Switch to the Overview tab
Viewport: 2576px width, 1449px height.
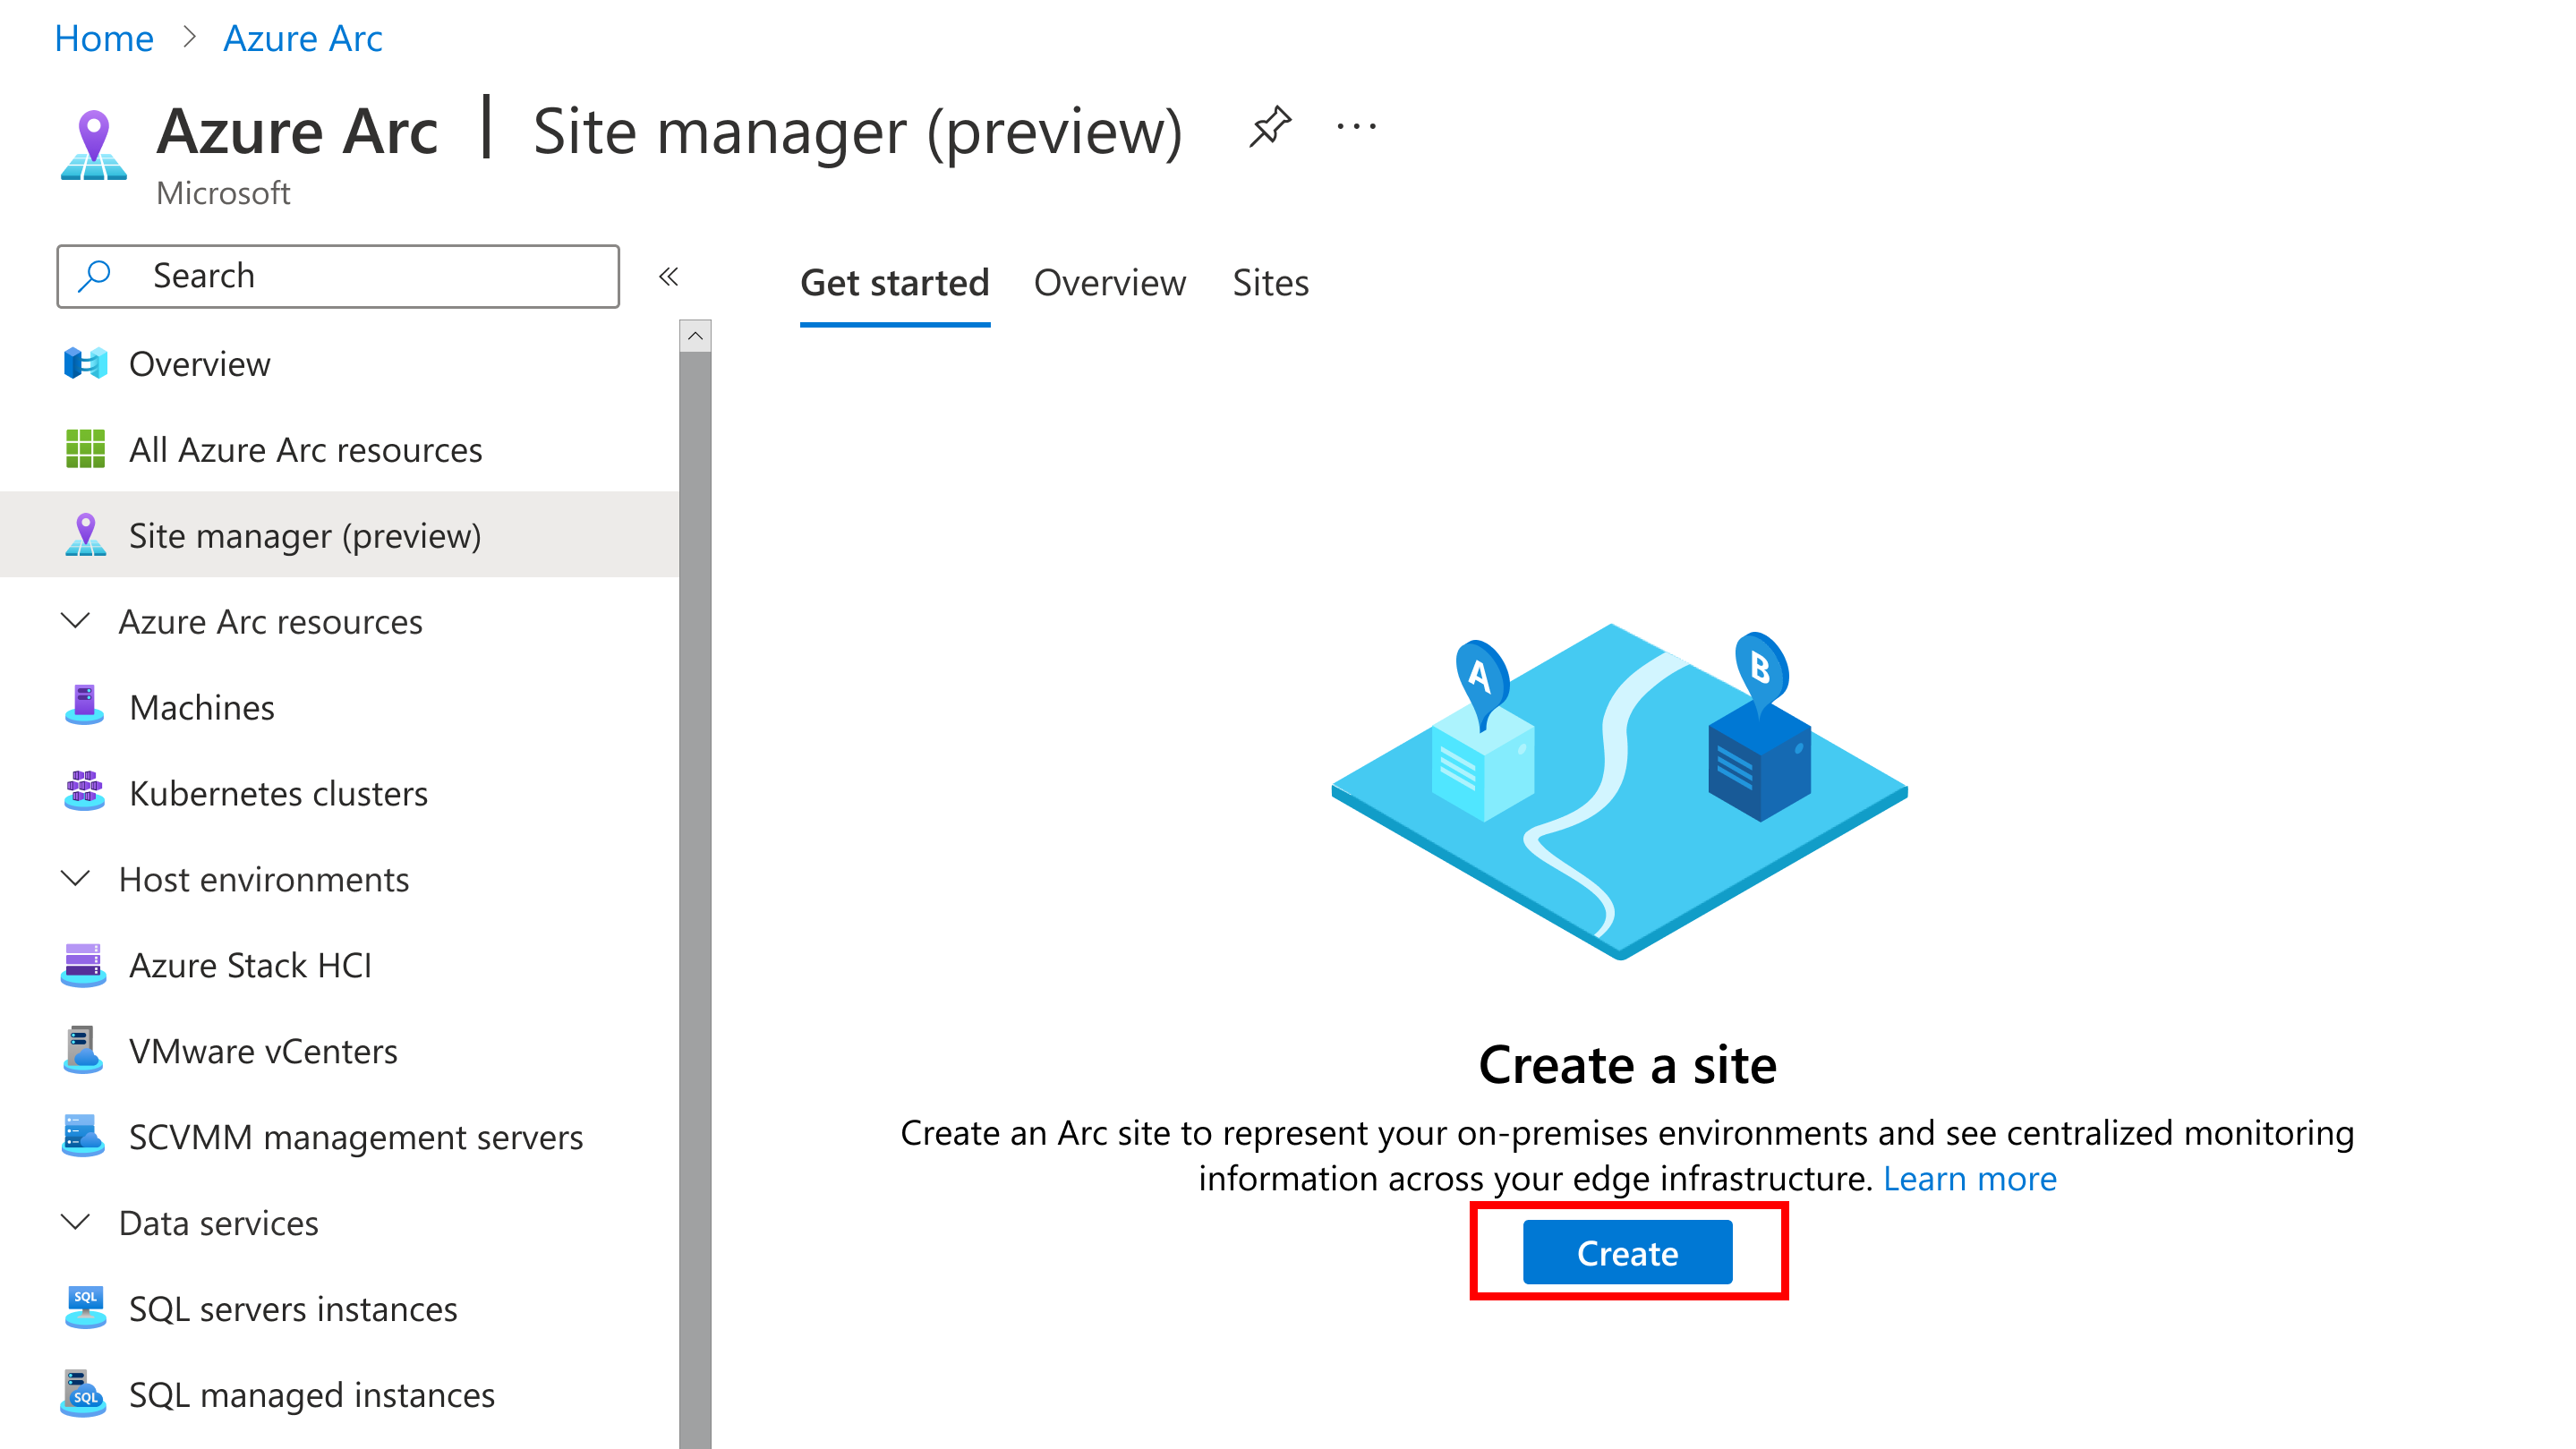1107,281
